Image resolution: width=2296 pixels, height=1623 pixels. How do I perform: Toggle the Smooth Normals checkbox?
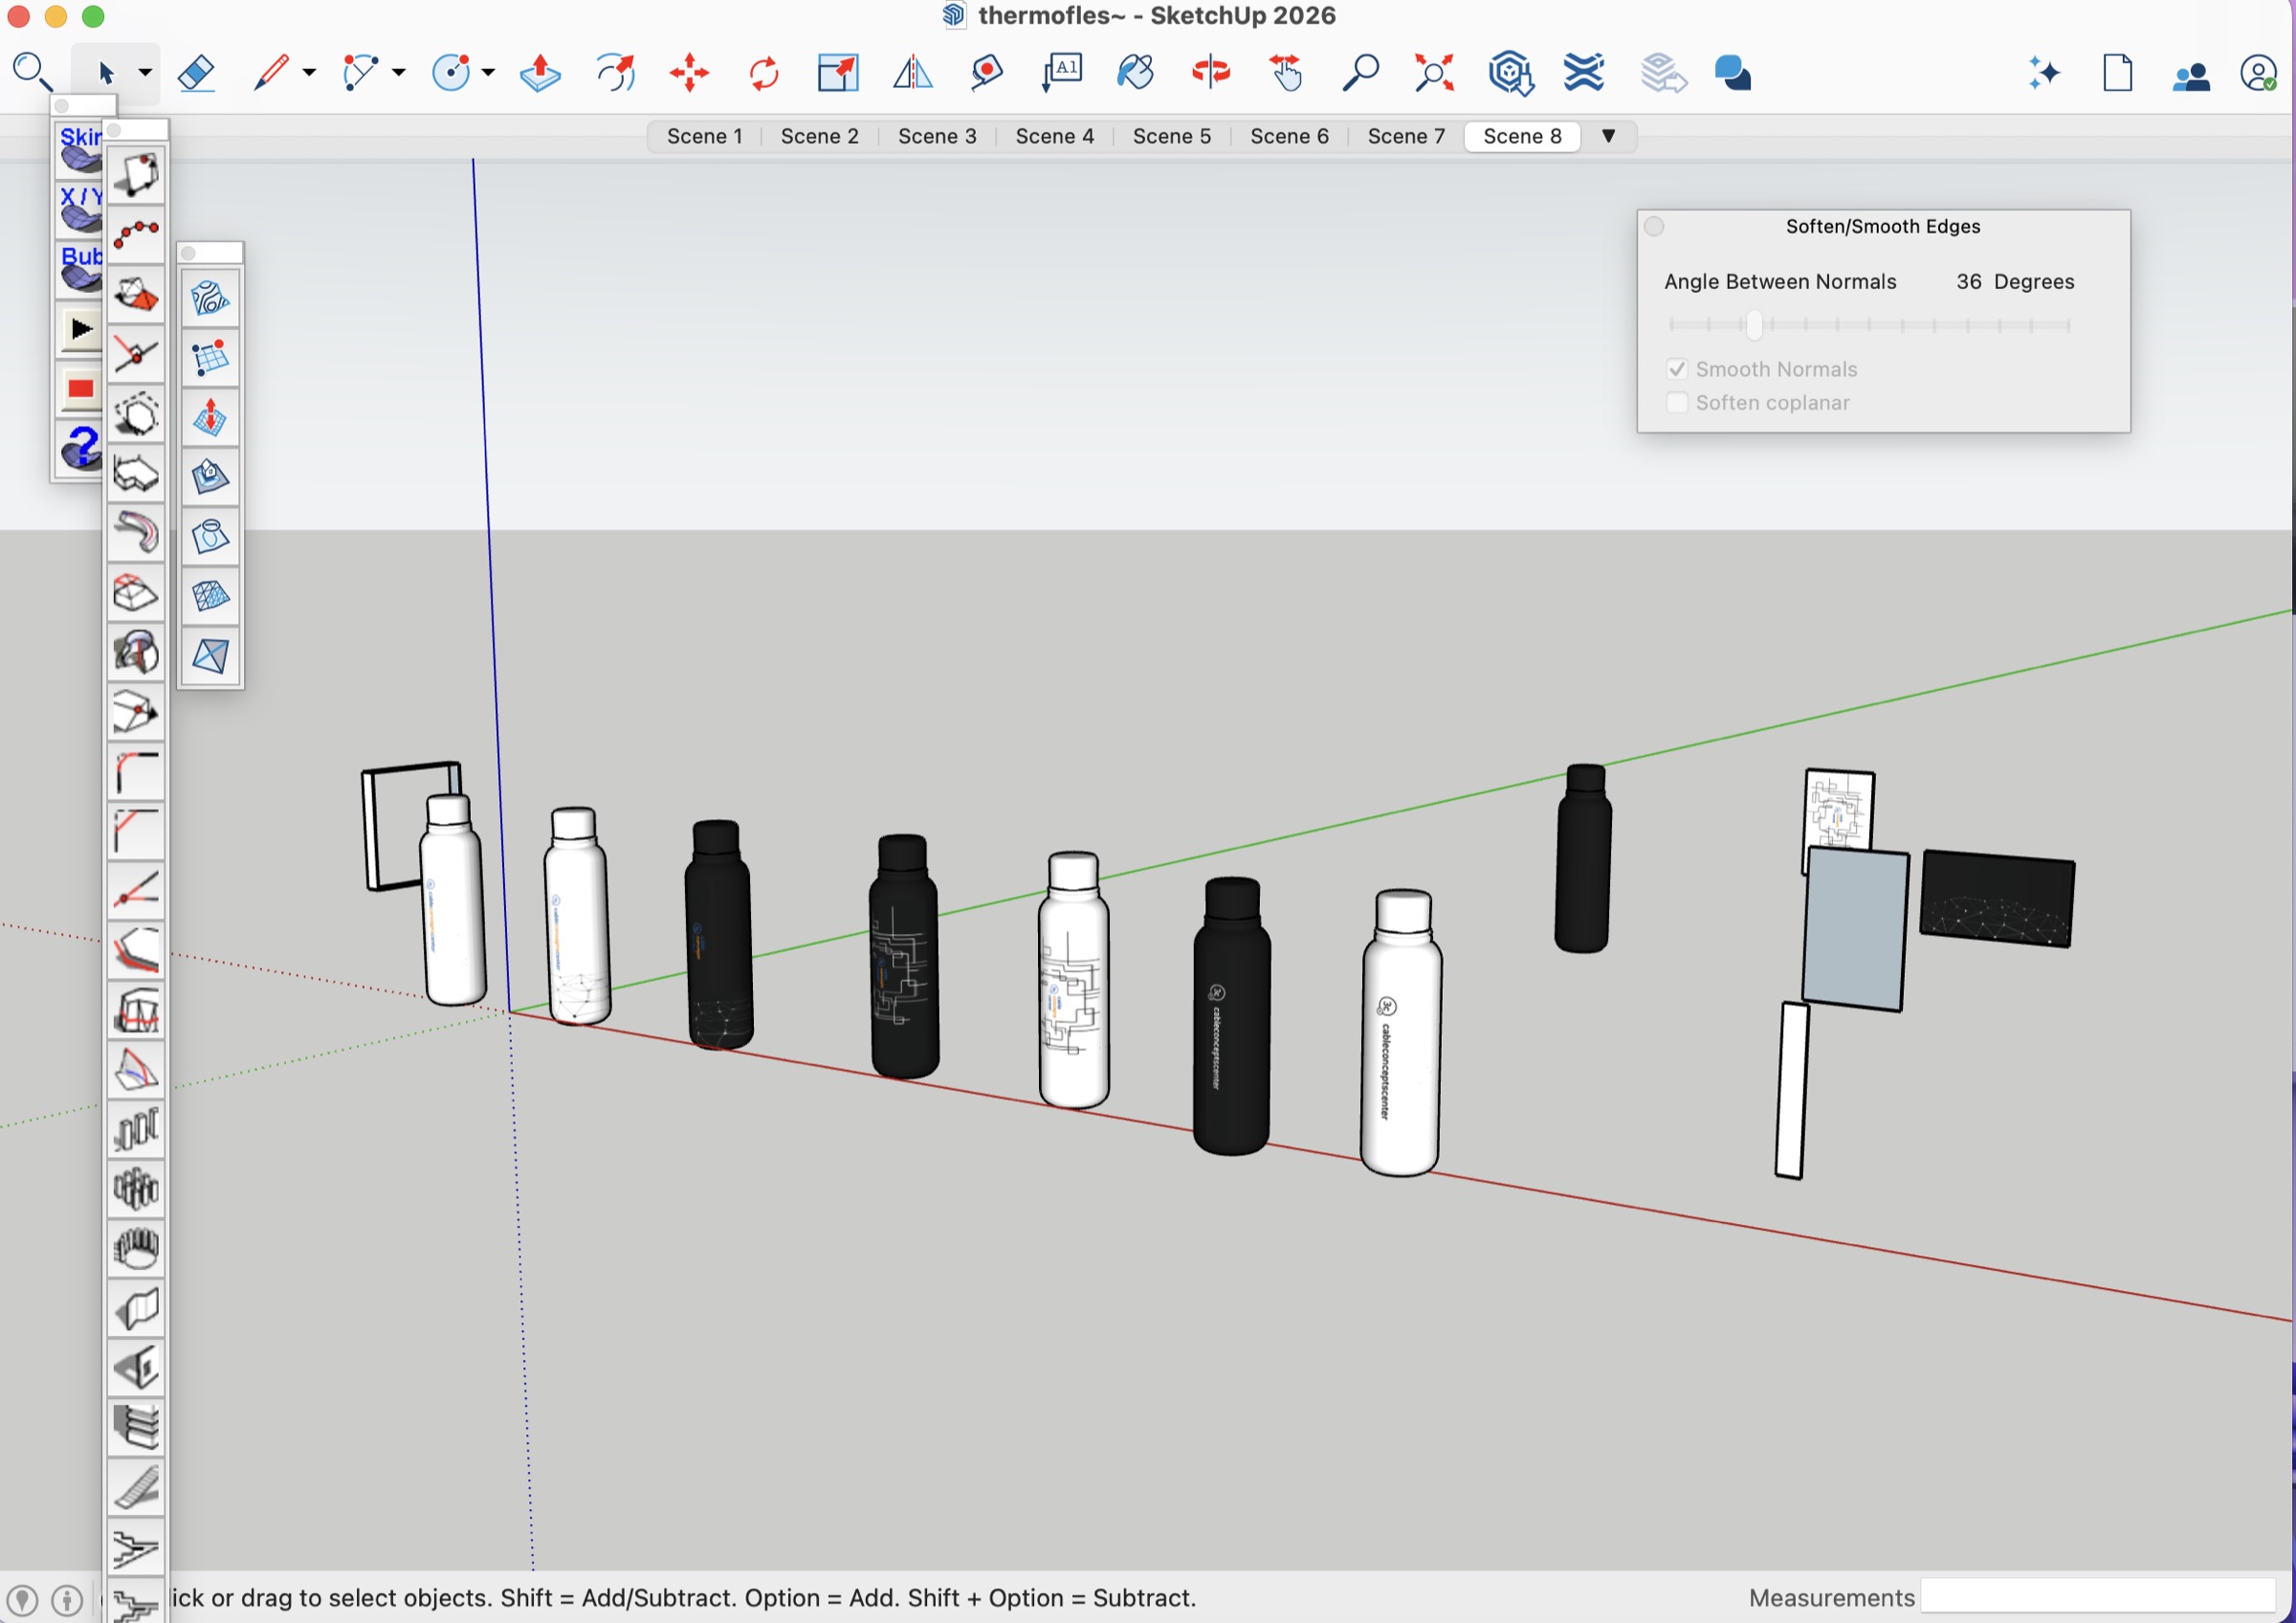pos(1677,369)
